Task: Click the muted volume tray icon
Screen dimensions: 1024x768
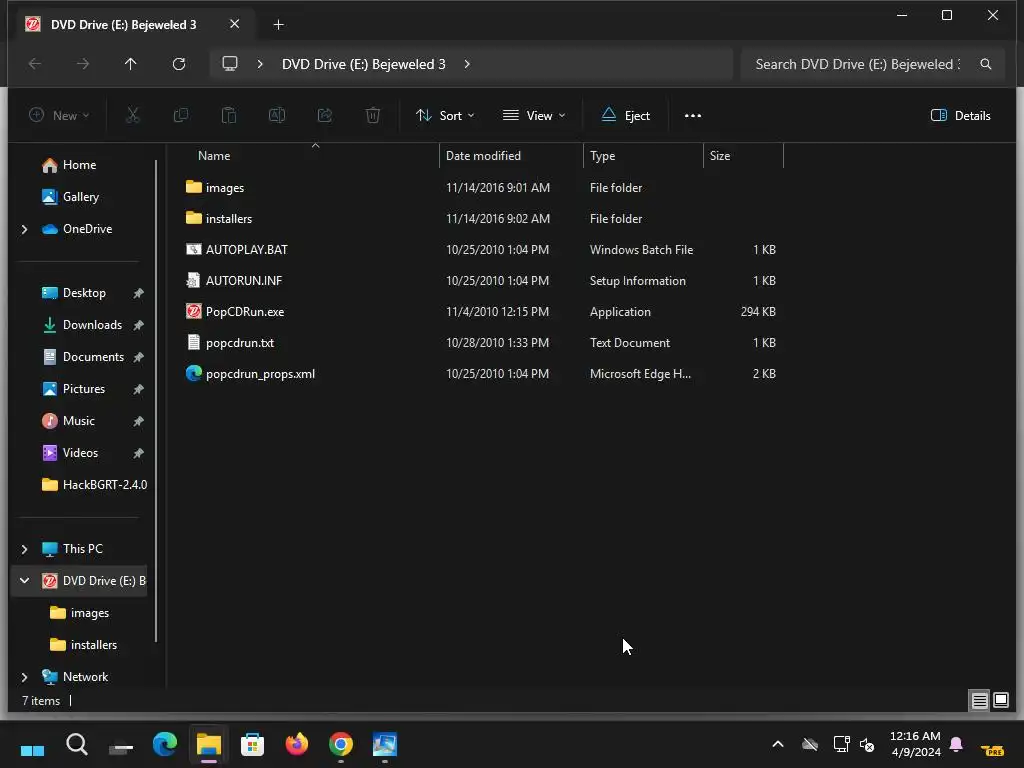Action: click(x=867, y=744)
